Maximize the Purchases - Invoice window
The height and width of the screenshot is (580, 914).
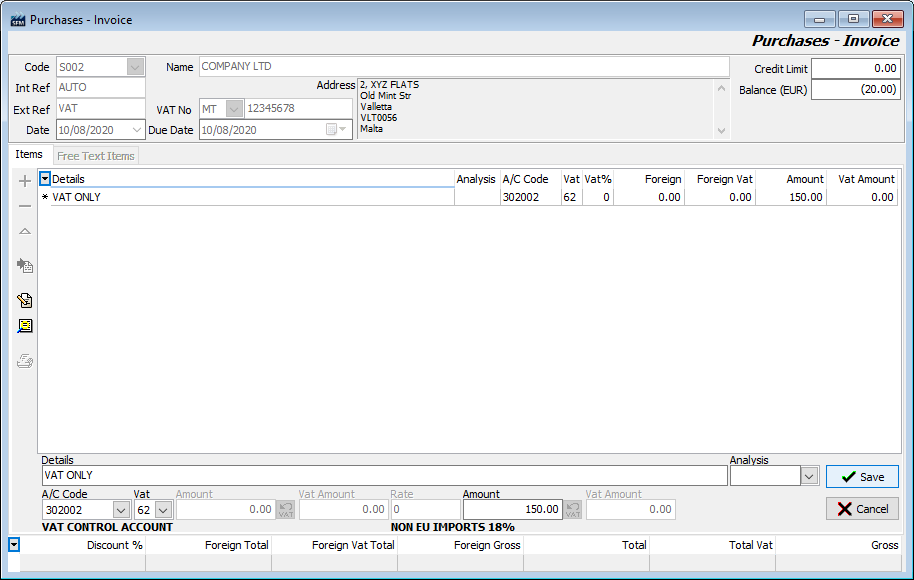point(853,19)
